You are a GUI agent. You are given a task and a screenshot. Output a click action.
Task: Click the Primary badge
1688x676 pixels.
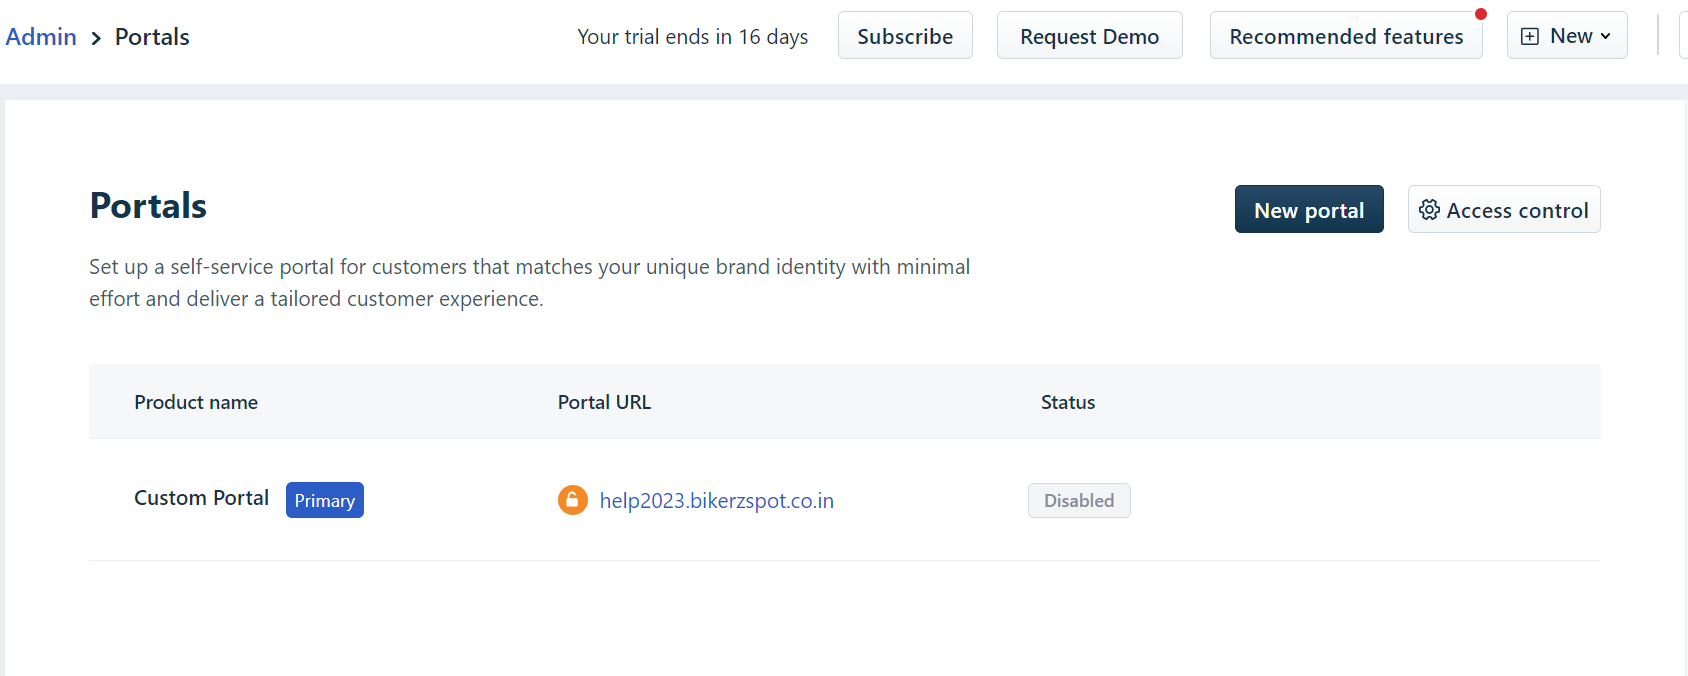[325, 500]
